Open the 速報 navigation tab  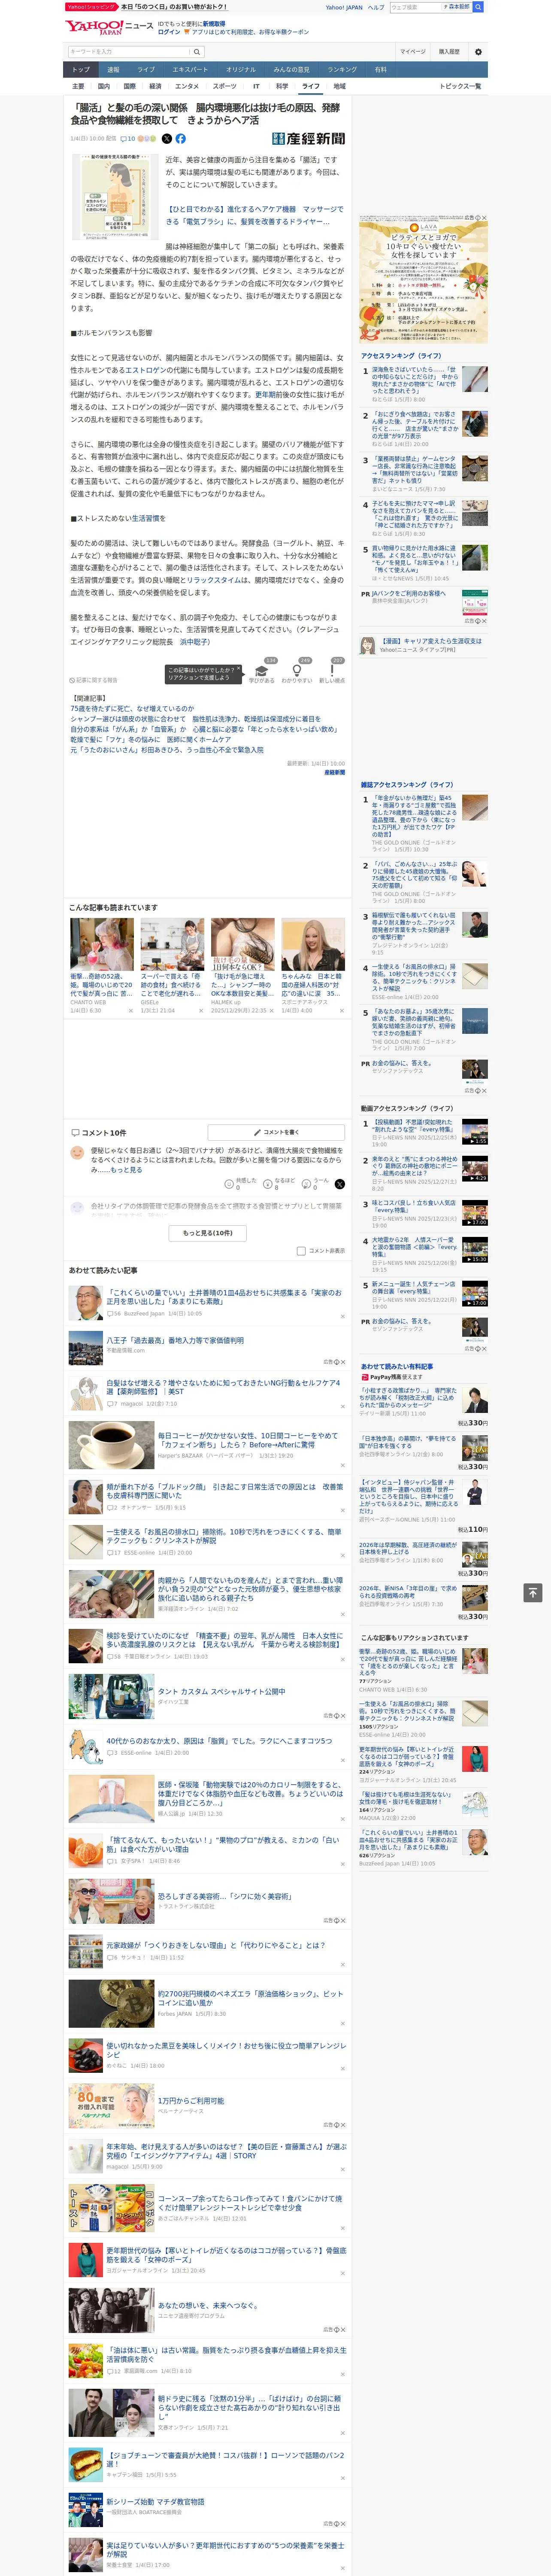tap(113, 70)
